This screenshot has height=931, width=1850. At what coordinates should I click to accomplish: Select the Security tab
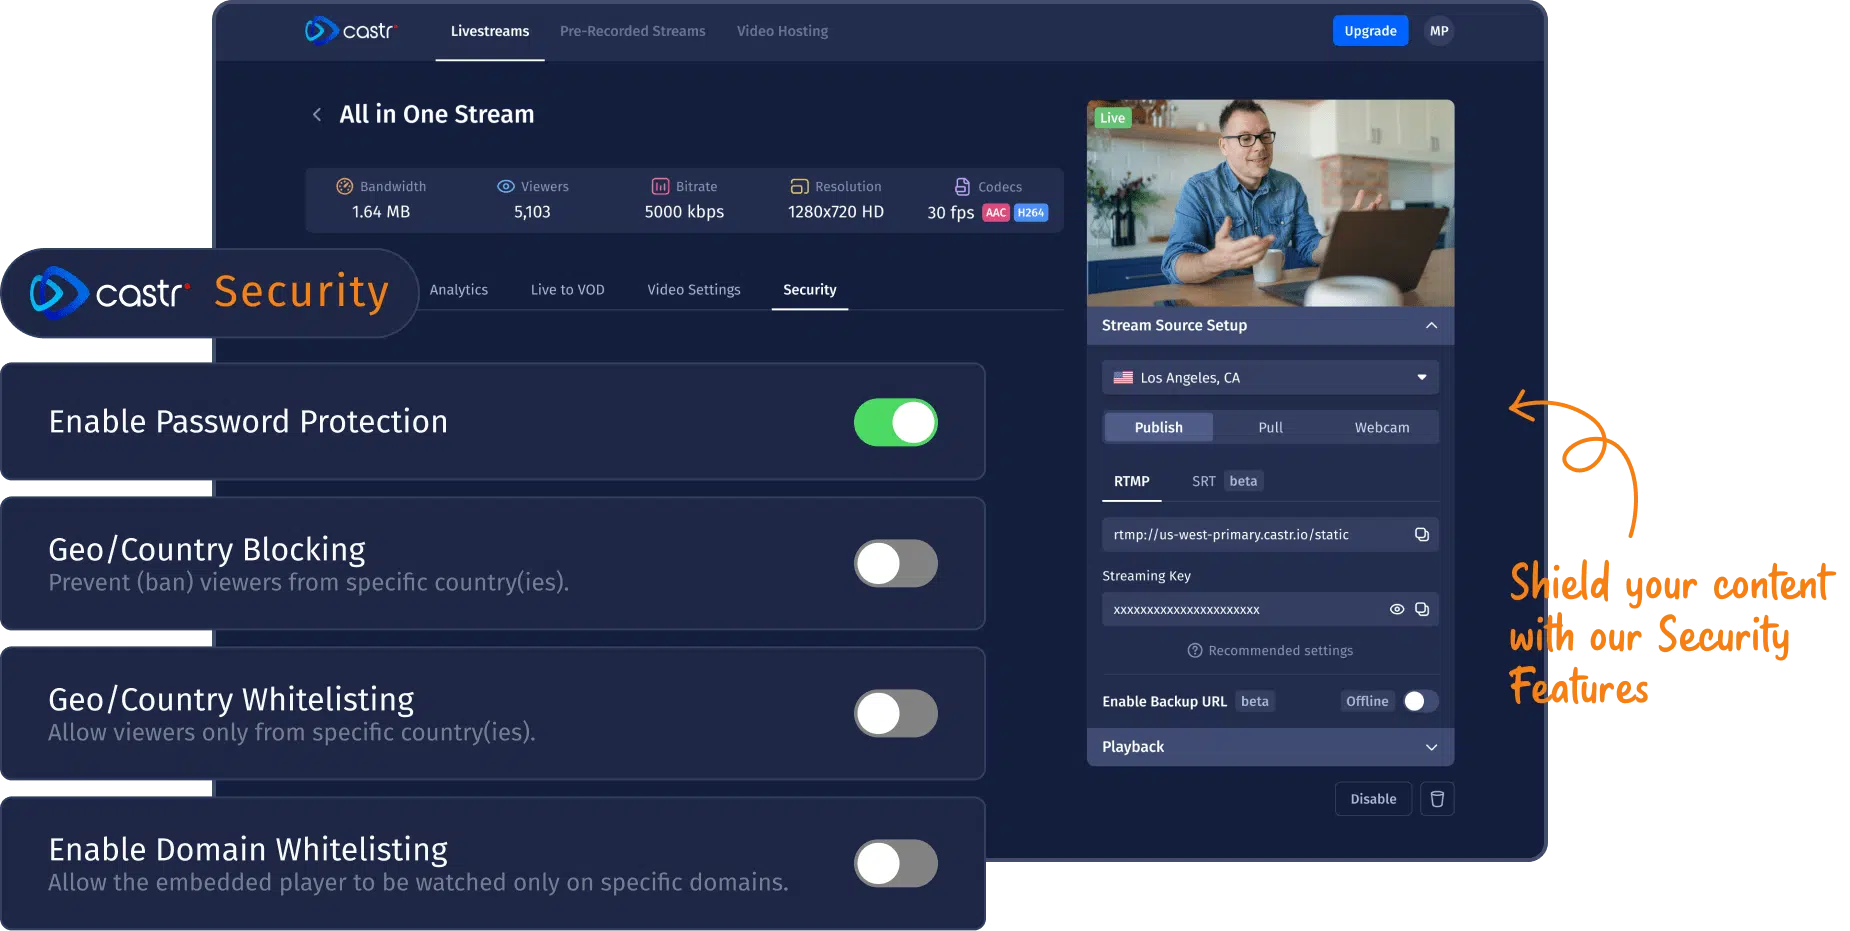[810, 290]
